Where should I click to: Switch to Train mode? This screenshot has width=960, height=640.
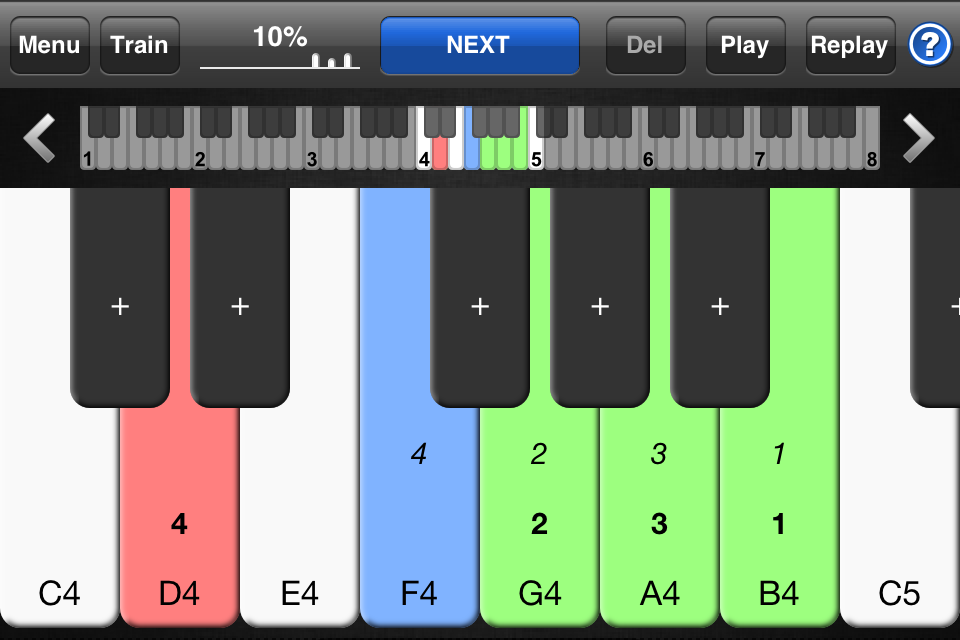click(140, 45)
